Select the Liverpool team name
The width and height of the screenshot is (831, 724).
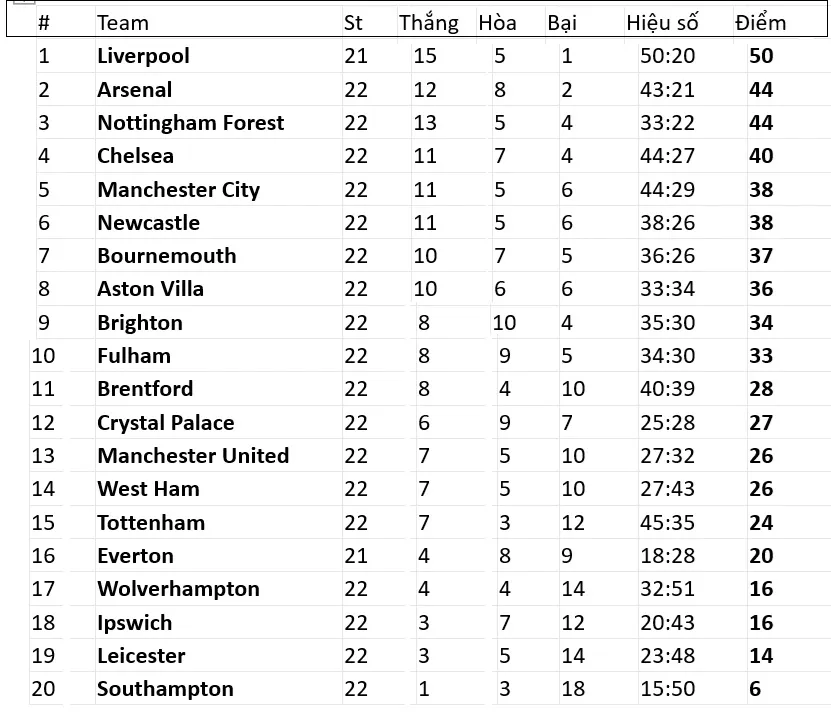click(x=143, y=56)
